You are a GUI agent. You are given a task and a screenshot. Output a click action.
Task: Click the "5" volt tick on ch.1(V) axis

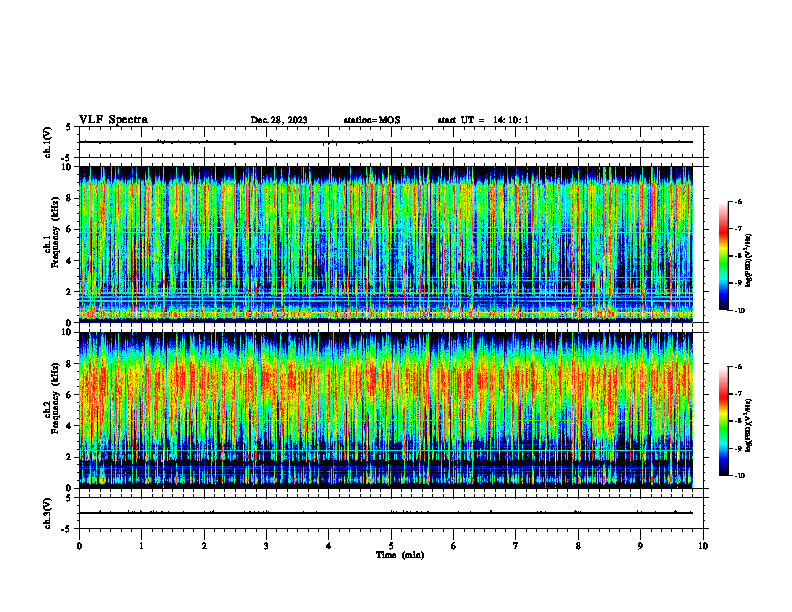tap(70, 127)
